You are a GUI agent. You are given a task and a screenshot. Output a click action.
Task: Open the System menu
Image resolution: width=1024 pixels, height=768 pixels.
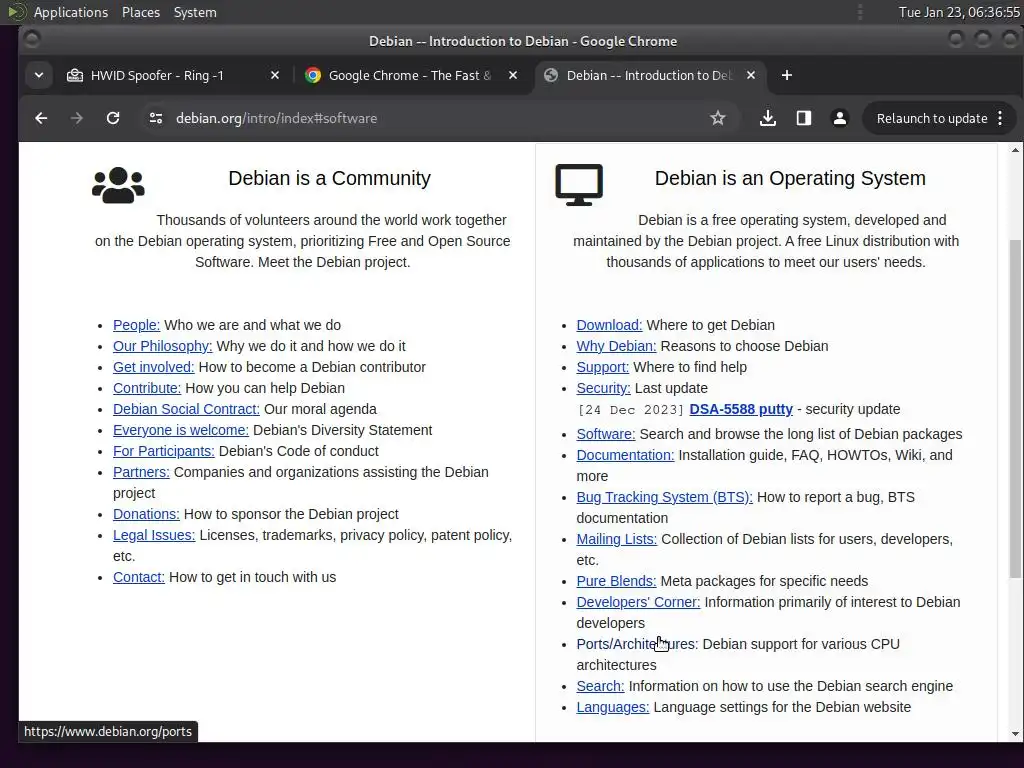(195, 12)
